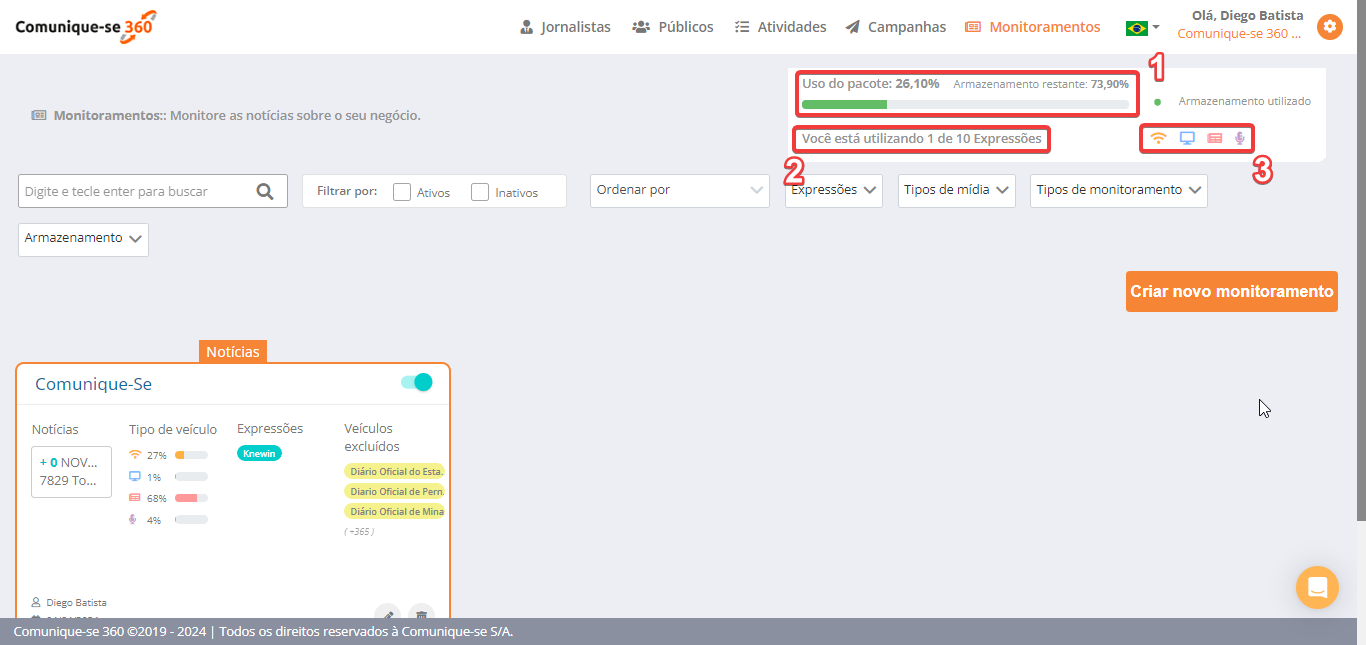
Task: Click the monitor icon beside 1% in the card
Action: (x=135, y=476)
